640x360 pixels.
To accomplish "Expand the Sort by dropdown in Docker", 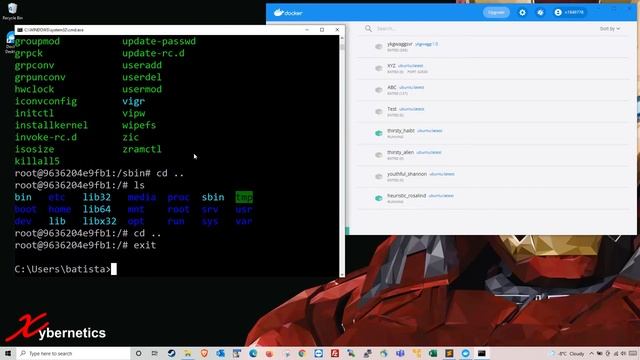I will (x=610, y=29).
